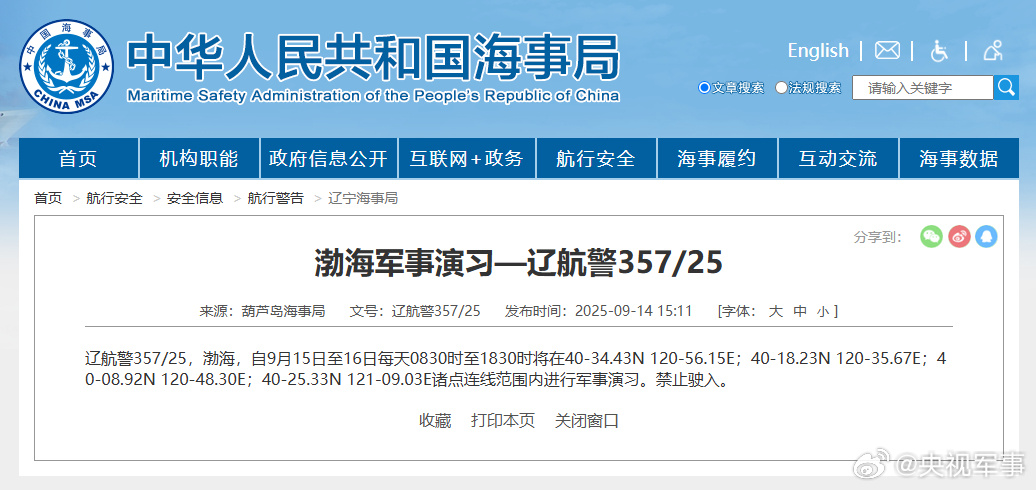Image resolution: width=1036 pixels, height=490 pixels.
Task: Open the mail envelope icon
Action: point(887,50)
